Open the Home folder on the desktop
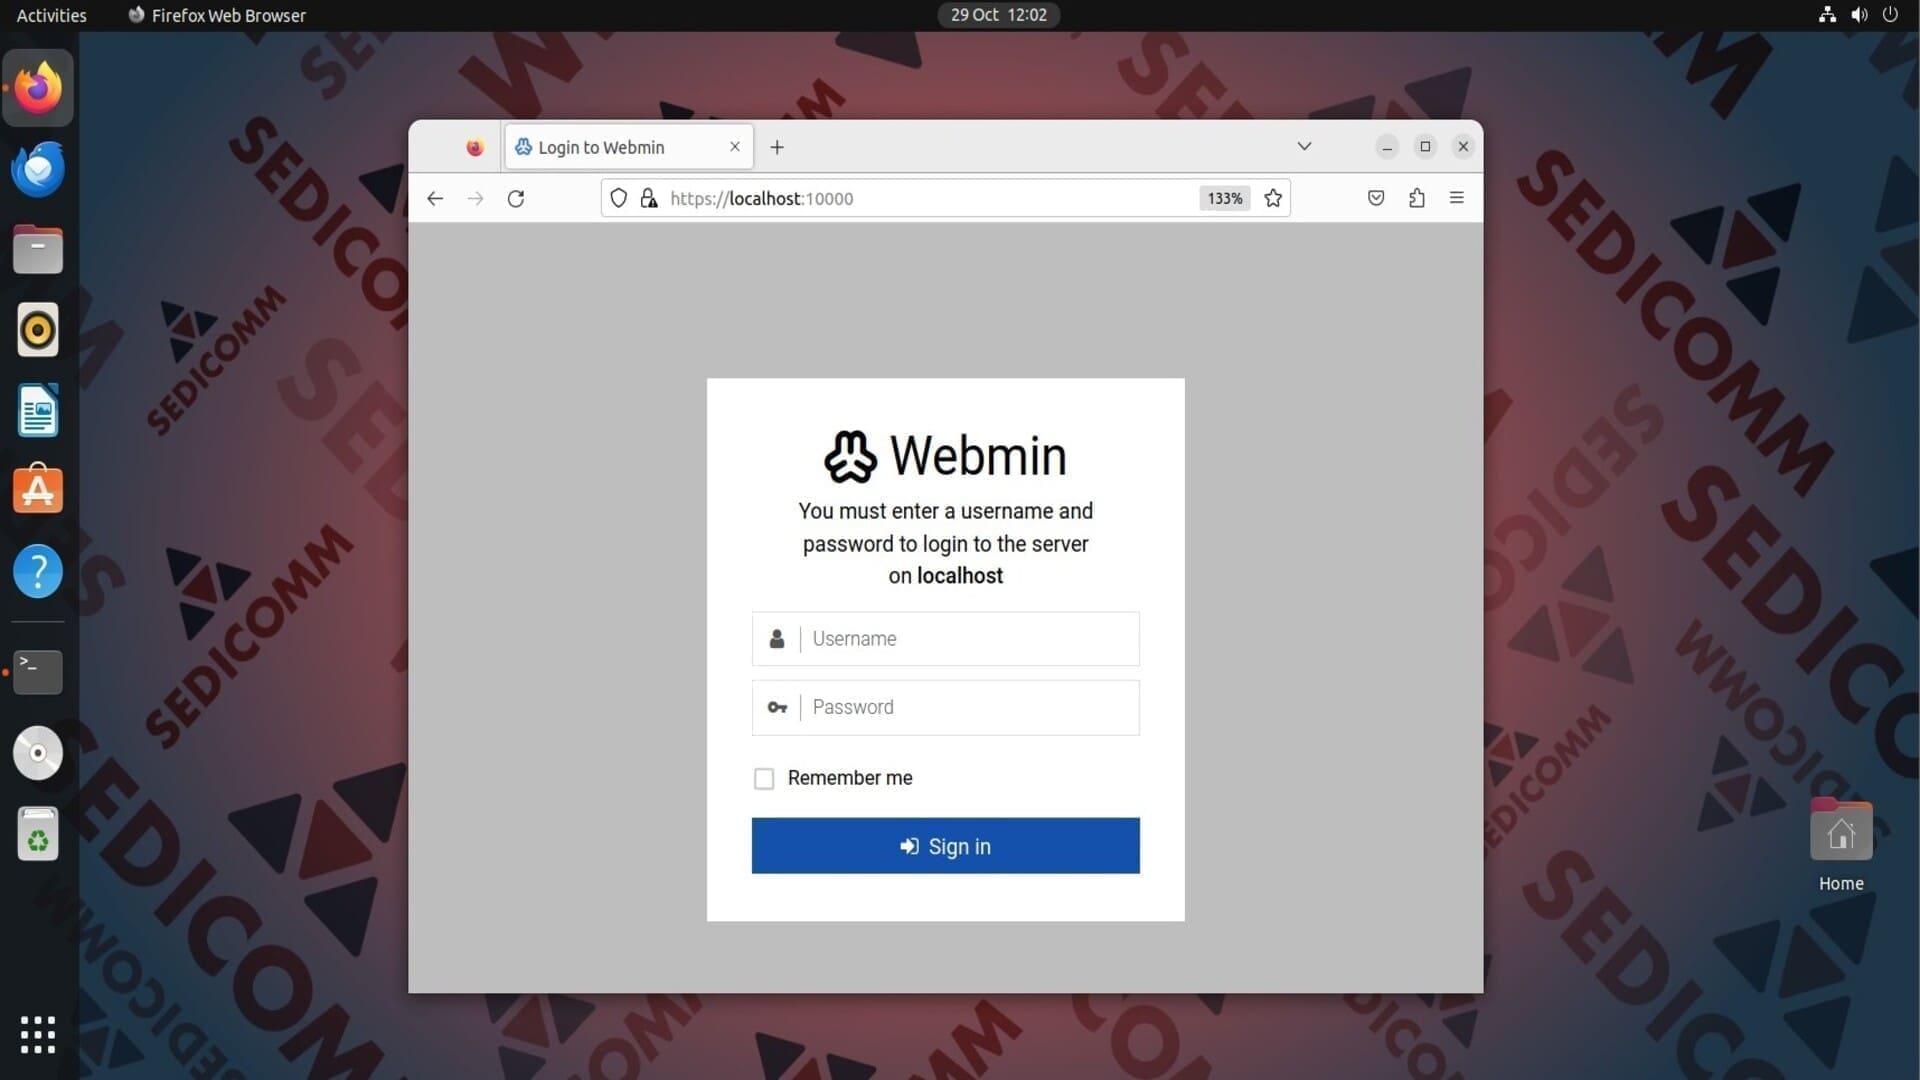Screen dimensions: 1920x1080 click(1841, 846)
